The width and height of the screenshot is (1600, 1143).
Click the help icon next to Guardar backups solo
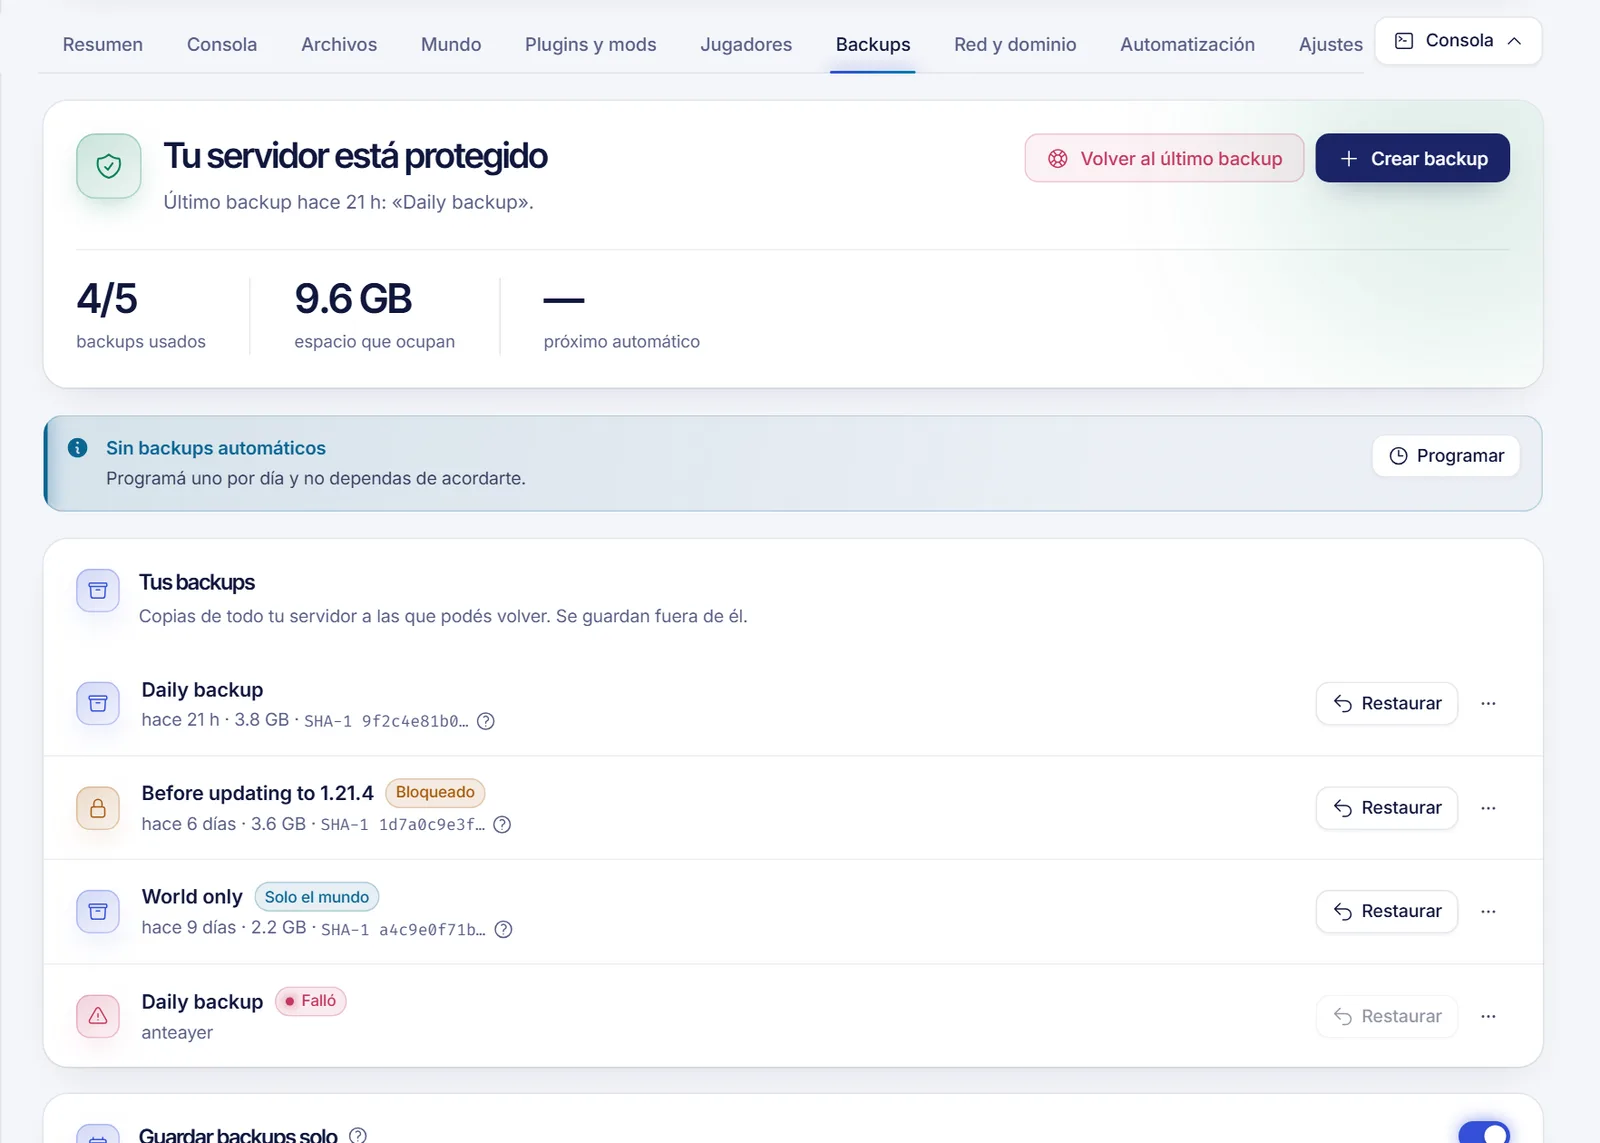coord(358,1135)
